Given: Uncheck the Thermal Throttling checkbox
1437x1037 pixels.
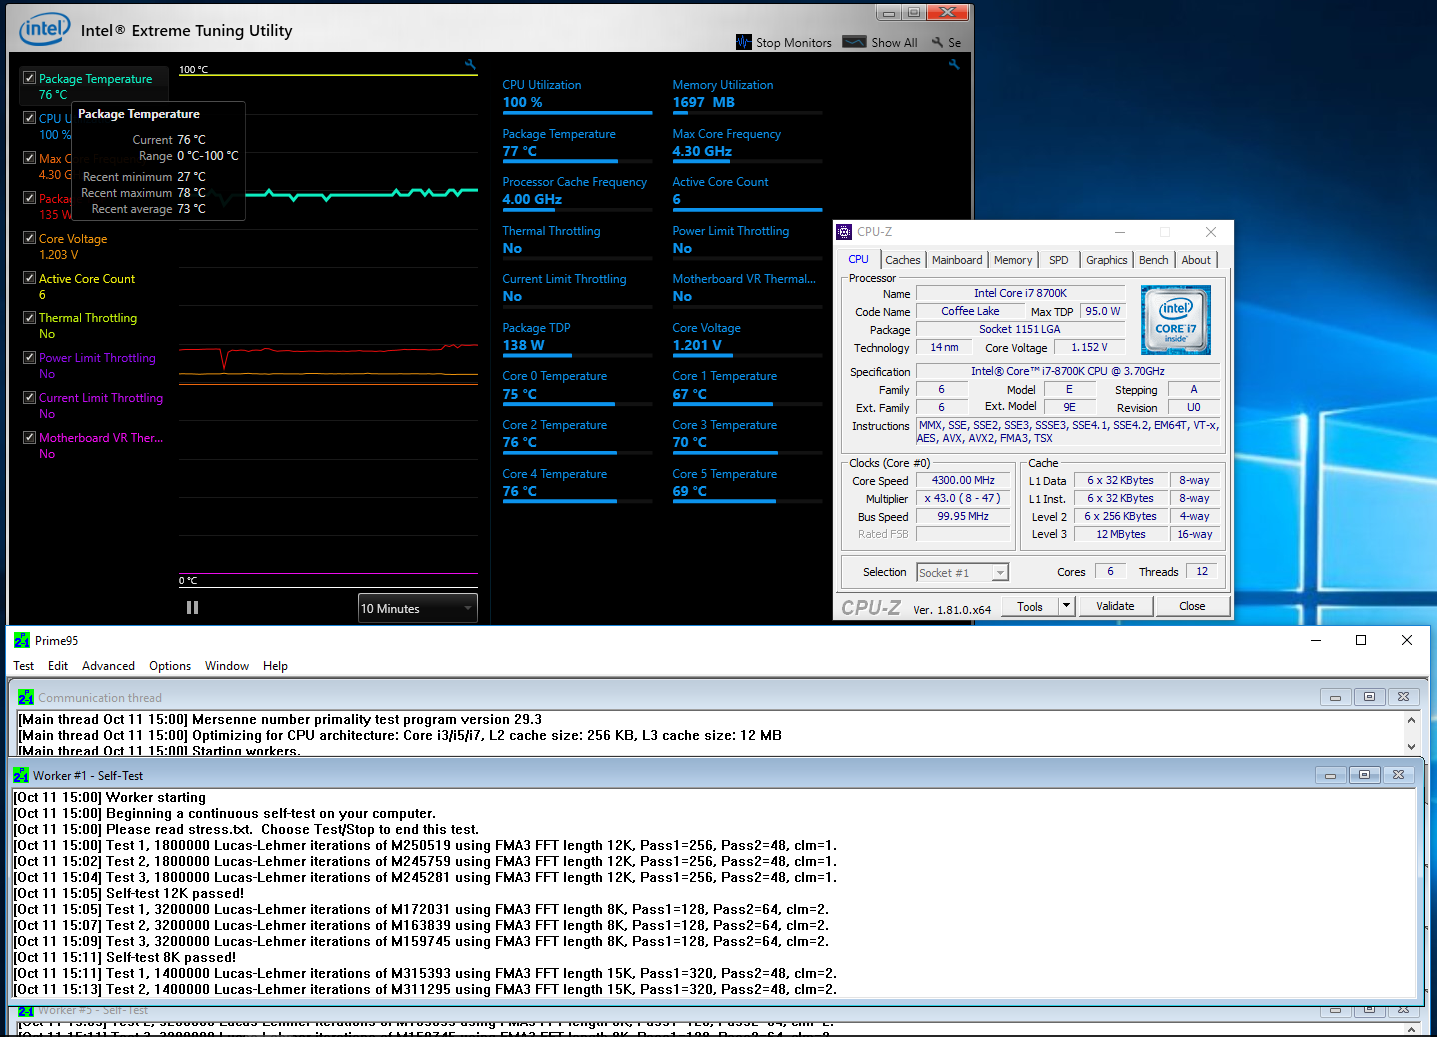Looking at the screenshot, I should pyautogui.click(x=30, y=317).
